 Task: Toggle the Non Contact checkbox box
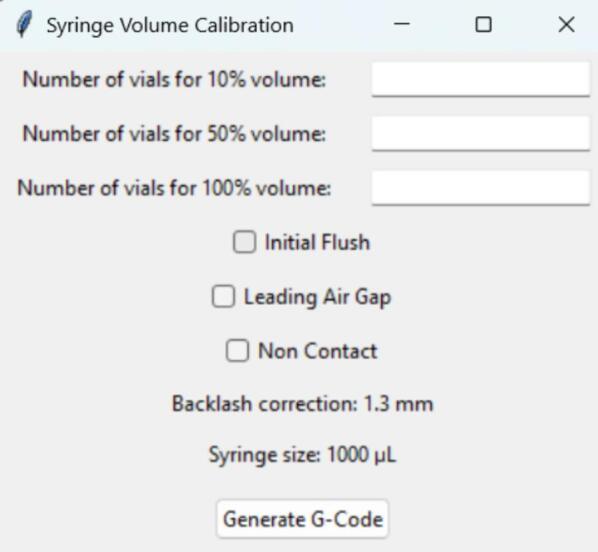[237, 351]
